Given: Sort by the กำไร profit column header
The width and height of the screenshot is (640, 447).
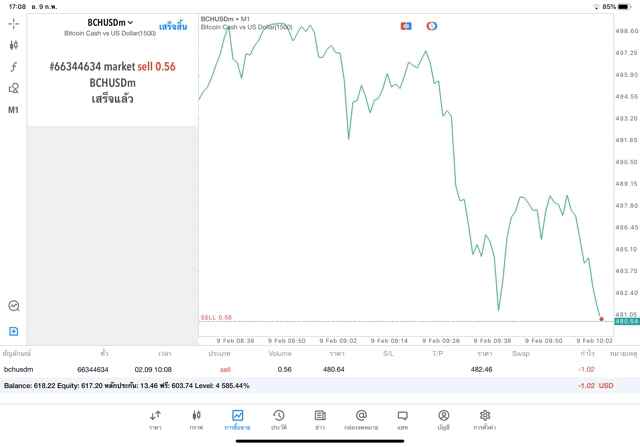Looking at the screenshot, I should (x=587, y=354).
